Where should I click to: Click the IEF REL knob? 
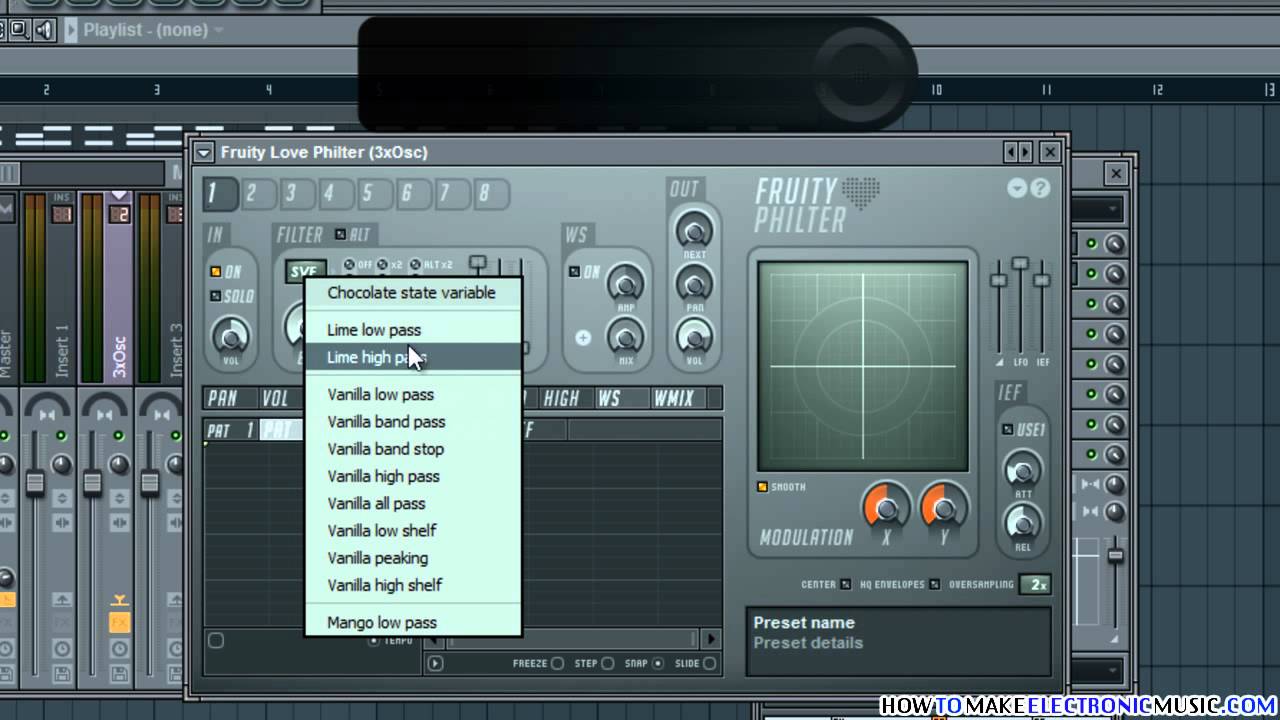click(1021, 521)
